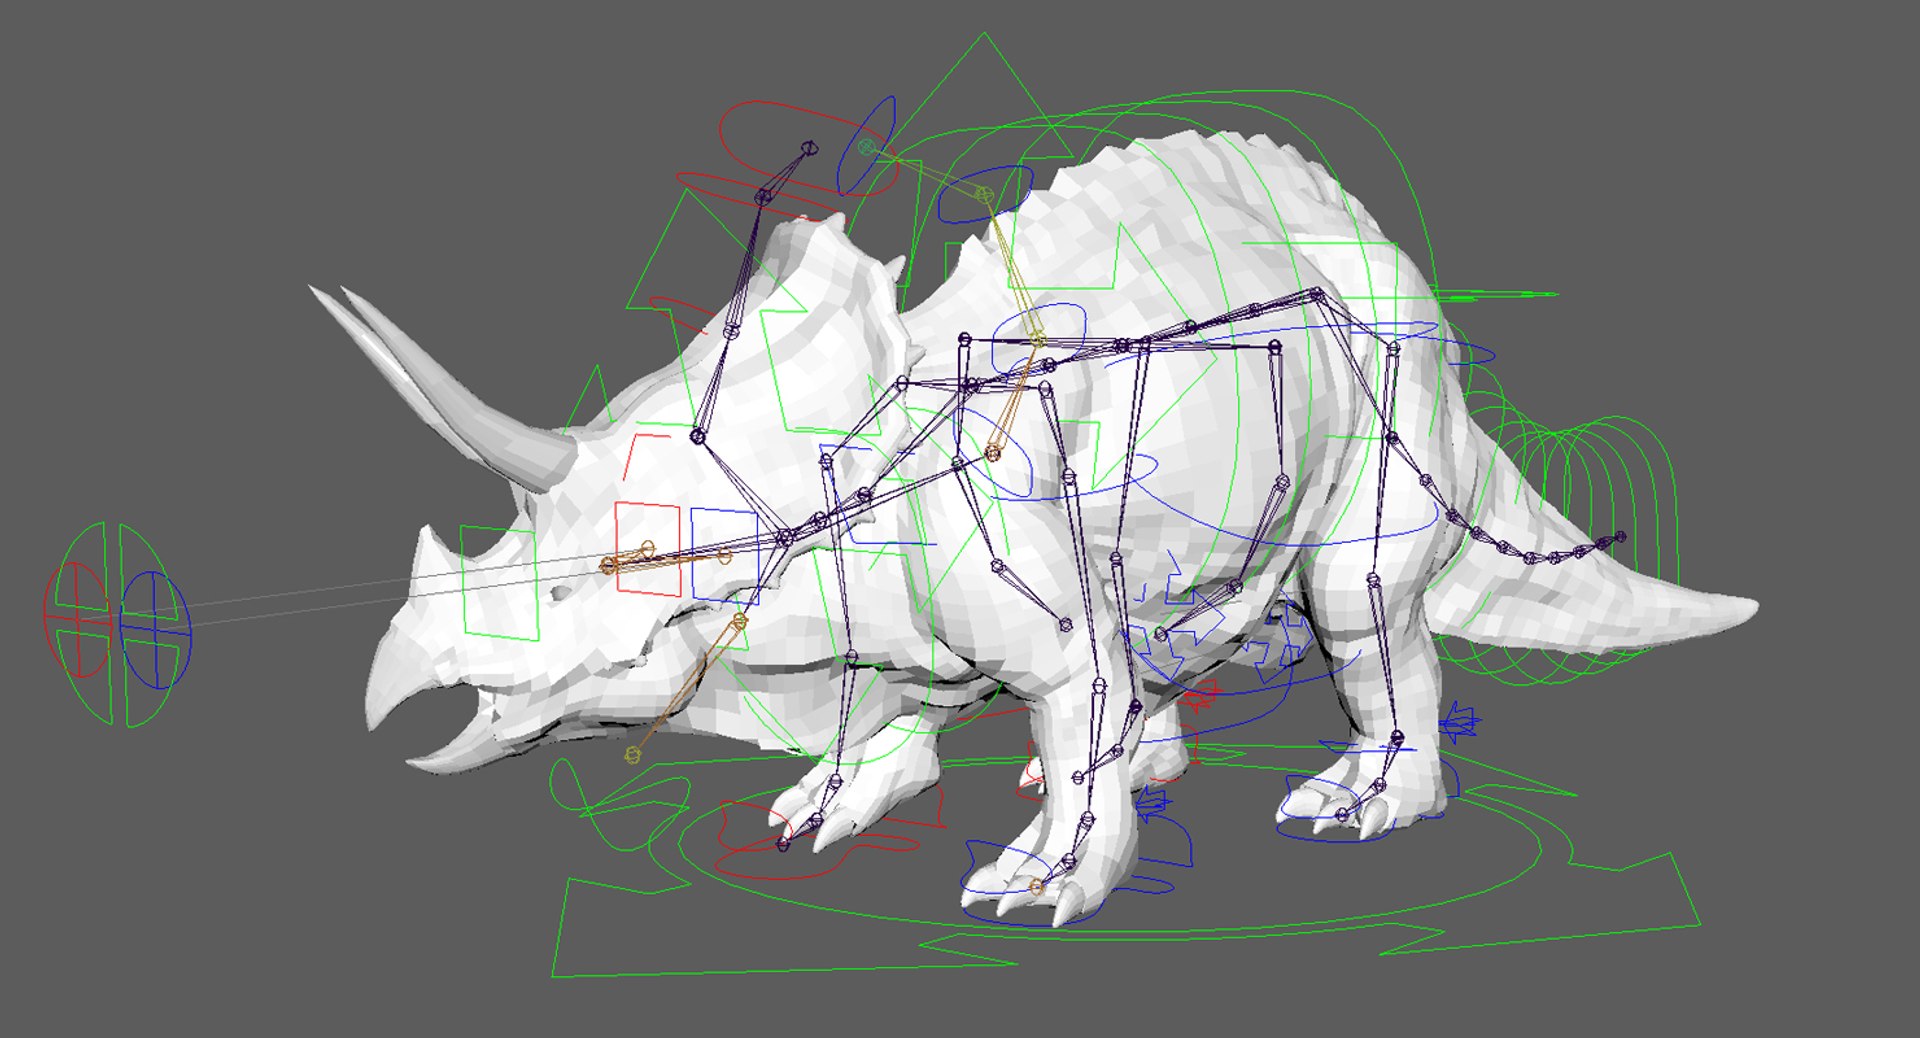
Task: Select the blue eye-aim circle control
Action: (x=155, y=630)
